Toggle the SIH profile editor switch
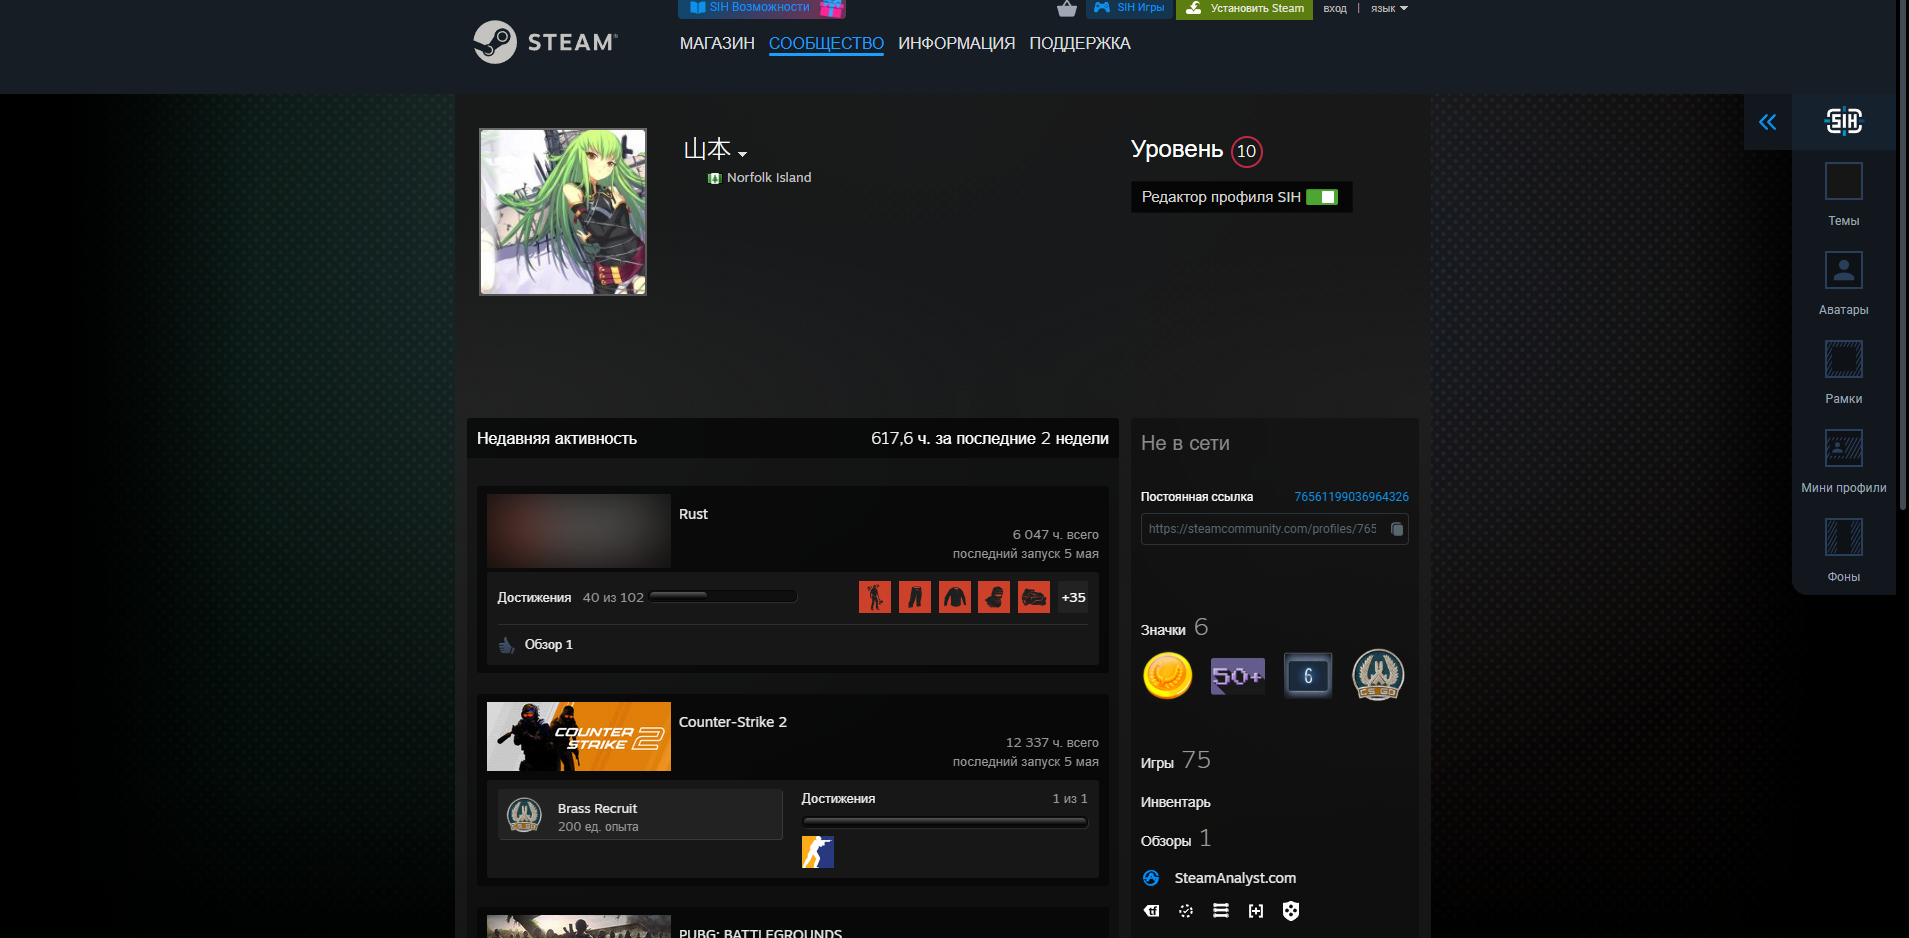The height and width of the screenshot is (938, 1909). click(1322, 197)
